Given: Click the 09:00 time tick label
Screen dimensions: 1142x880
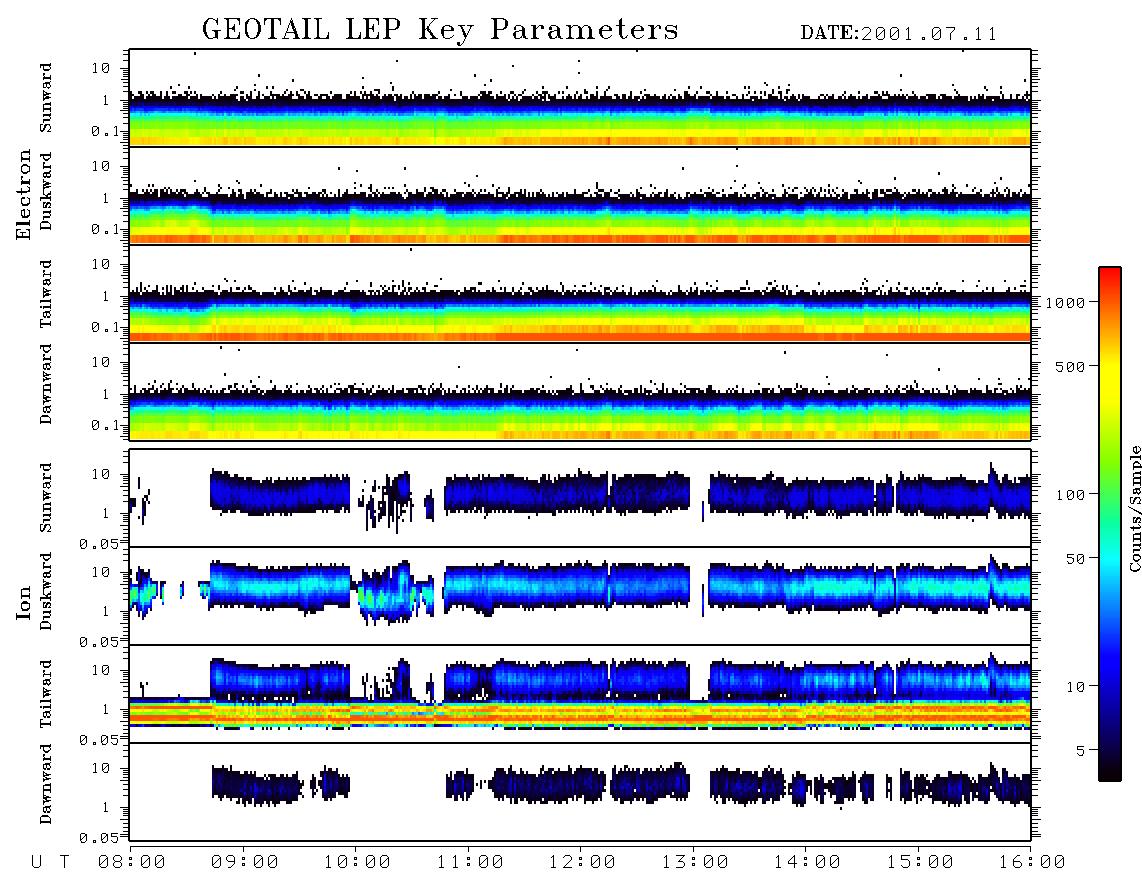Looking at the screenshot, I should (x=244, y=863).
